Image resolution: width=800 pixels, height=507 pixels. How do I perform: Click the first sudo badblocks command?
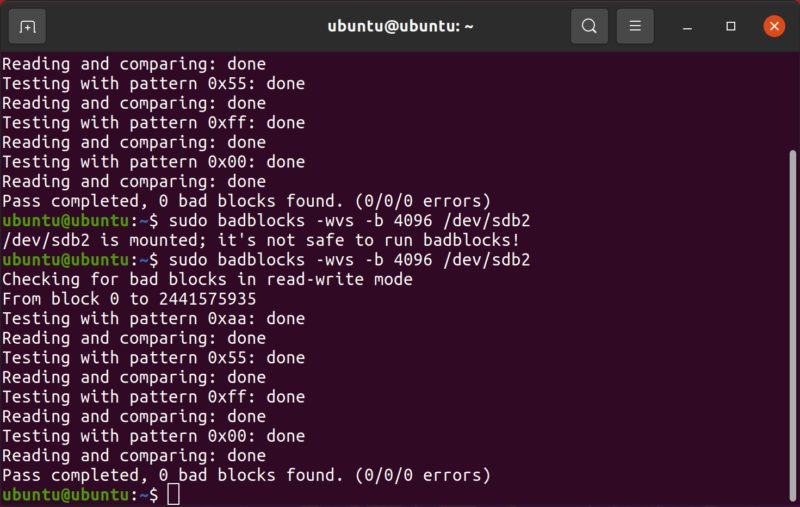coord(349,220)
